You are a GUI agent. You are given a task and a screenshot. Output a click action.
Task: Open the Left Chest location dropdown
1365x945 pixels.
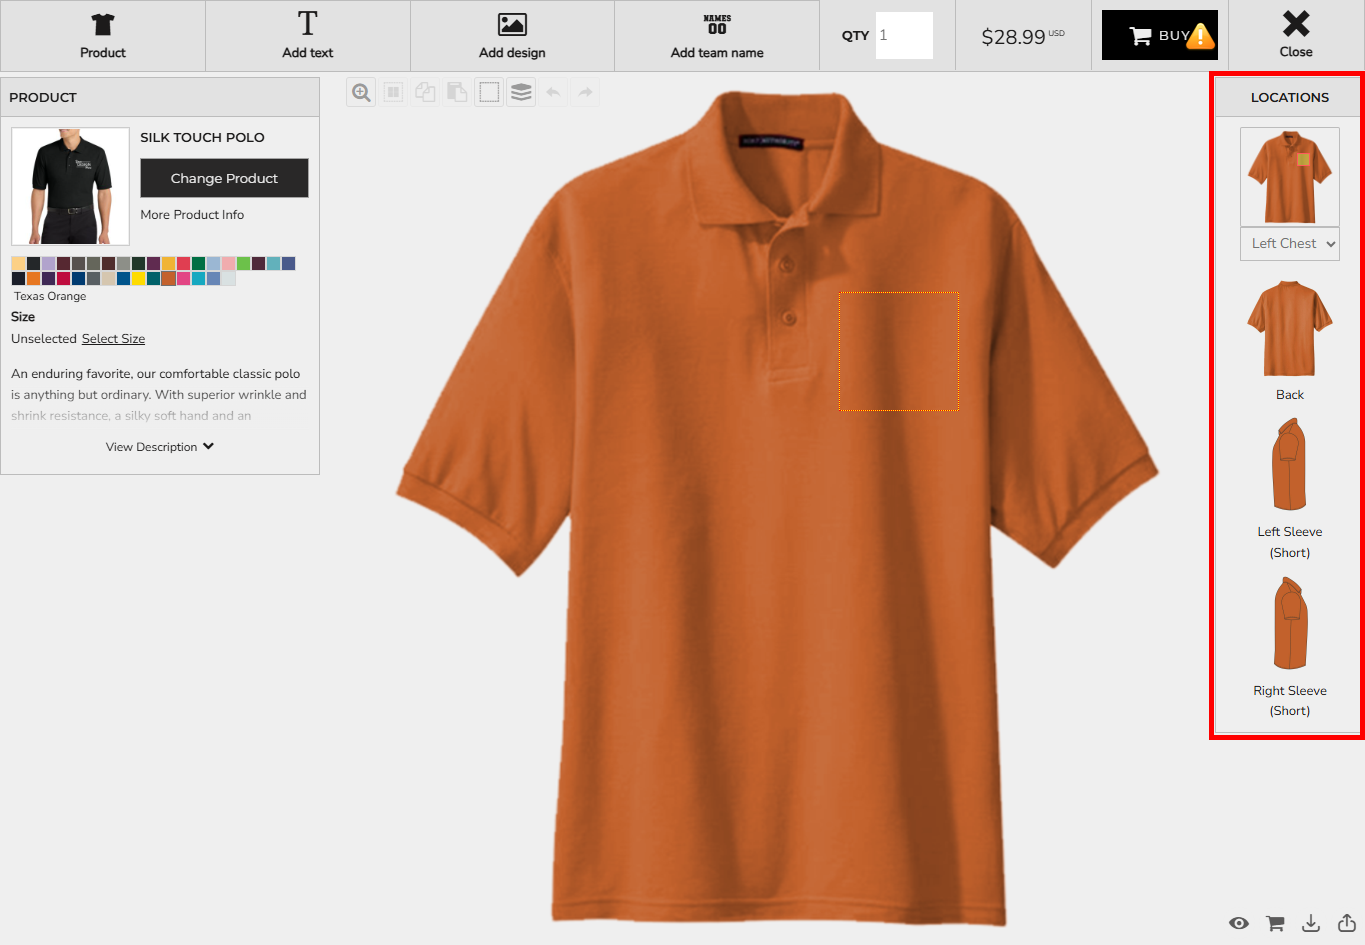click(1289, 244)
